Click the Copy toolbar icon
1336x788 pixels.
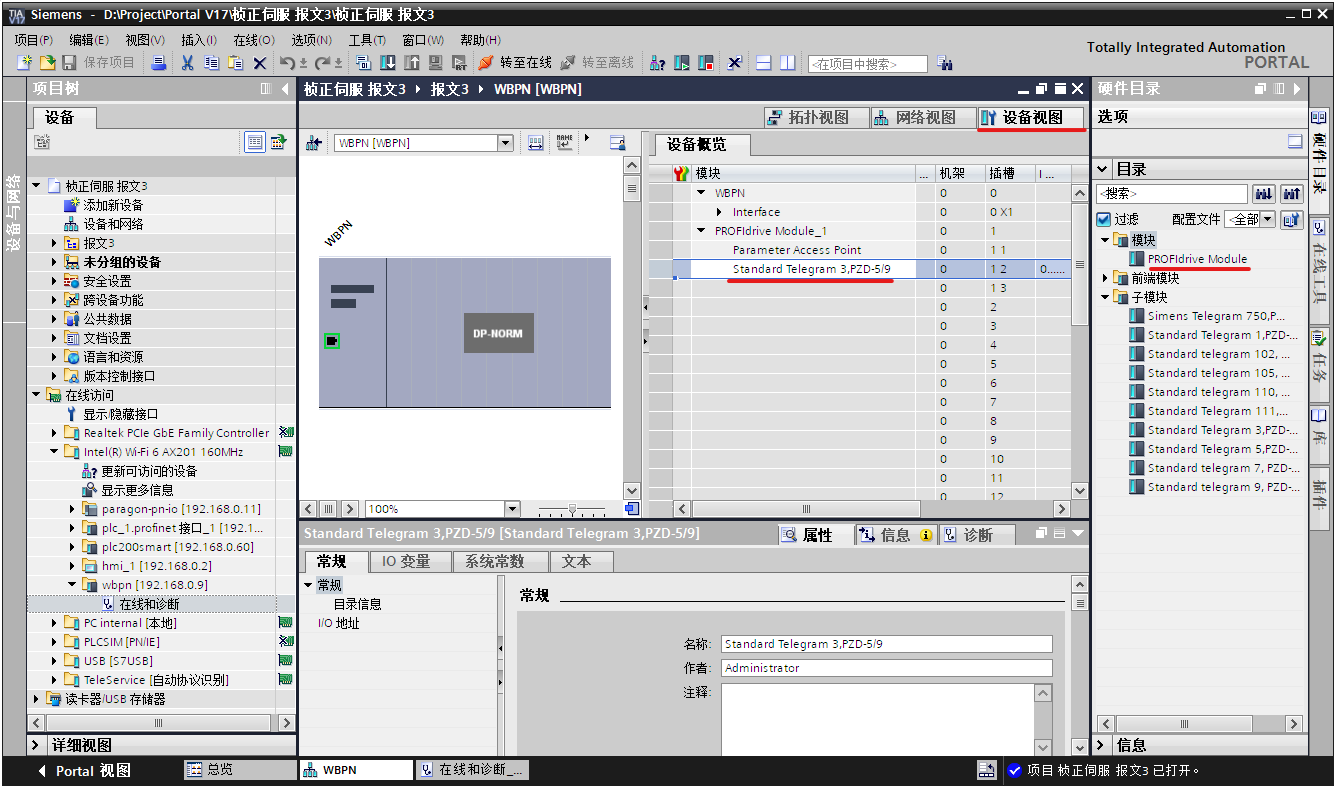click(212, 62)
